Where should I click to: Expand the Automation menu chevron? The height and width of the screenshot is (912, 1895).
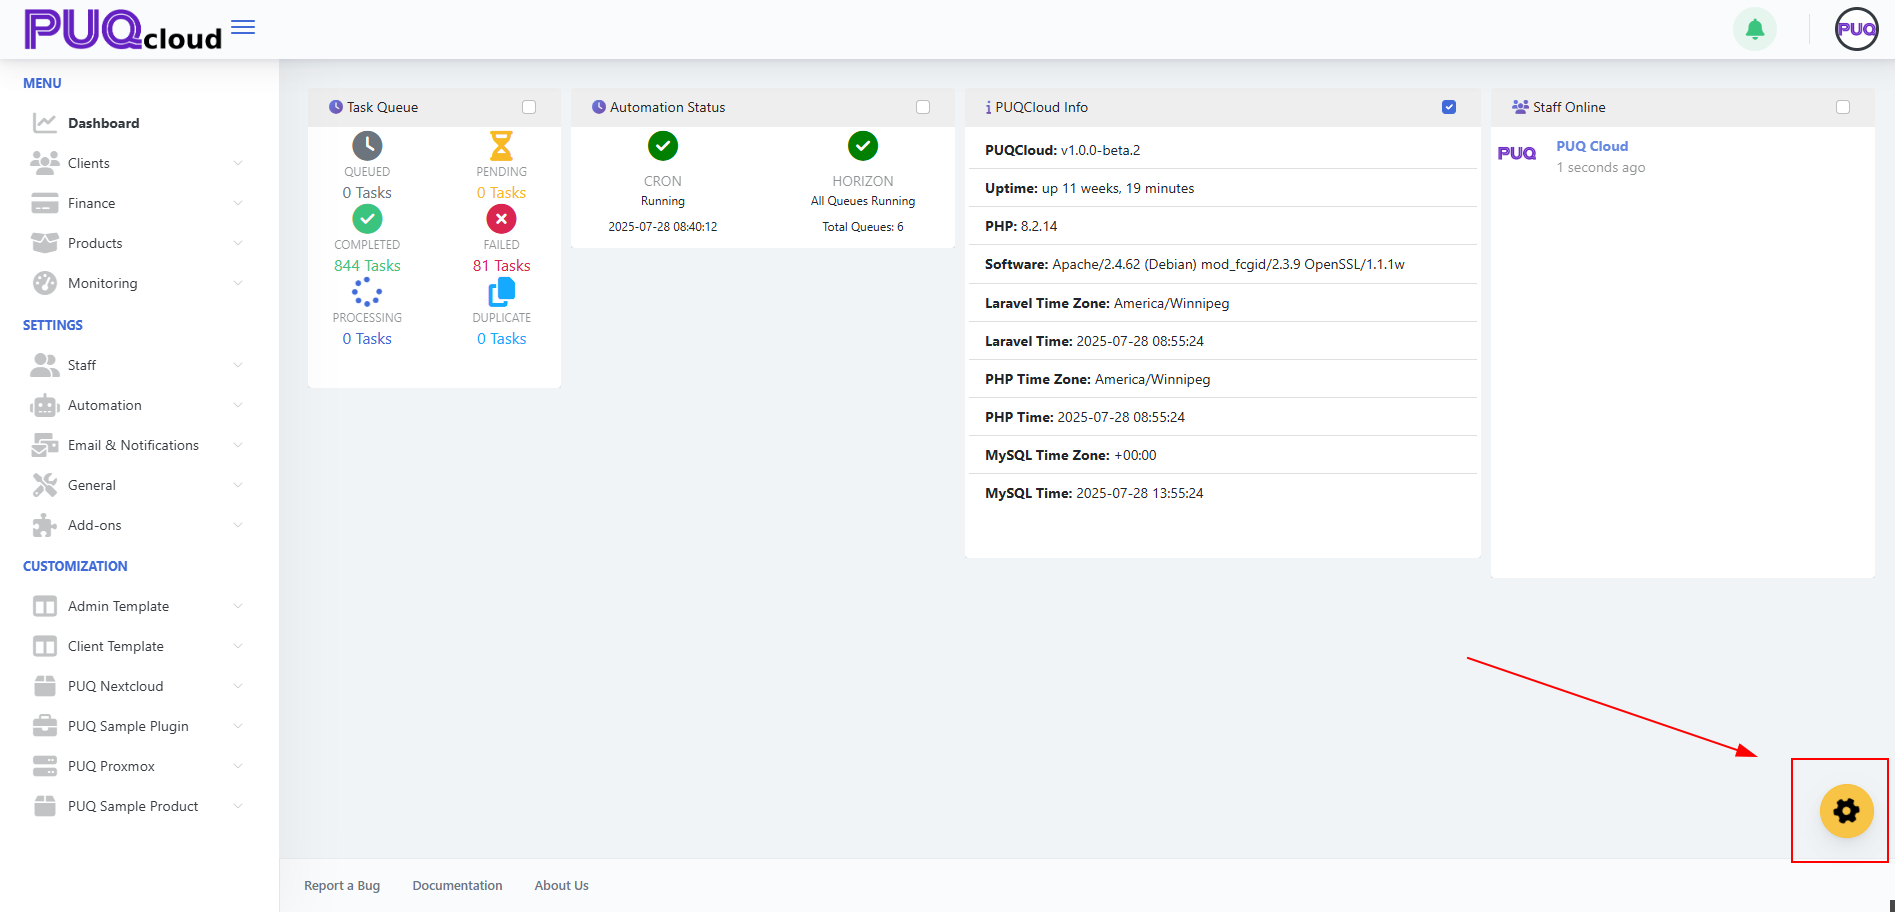[x=238, y=405]
